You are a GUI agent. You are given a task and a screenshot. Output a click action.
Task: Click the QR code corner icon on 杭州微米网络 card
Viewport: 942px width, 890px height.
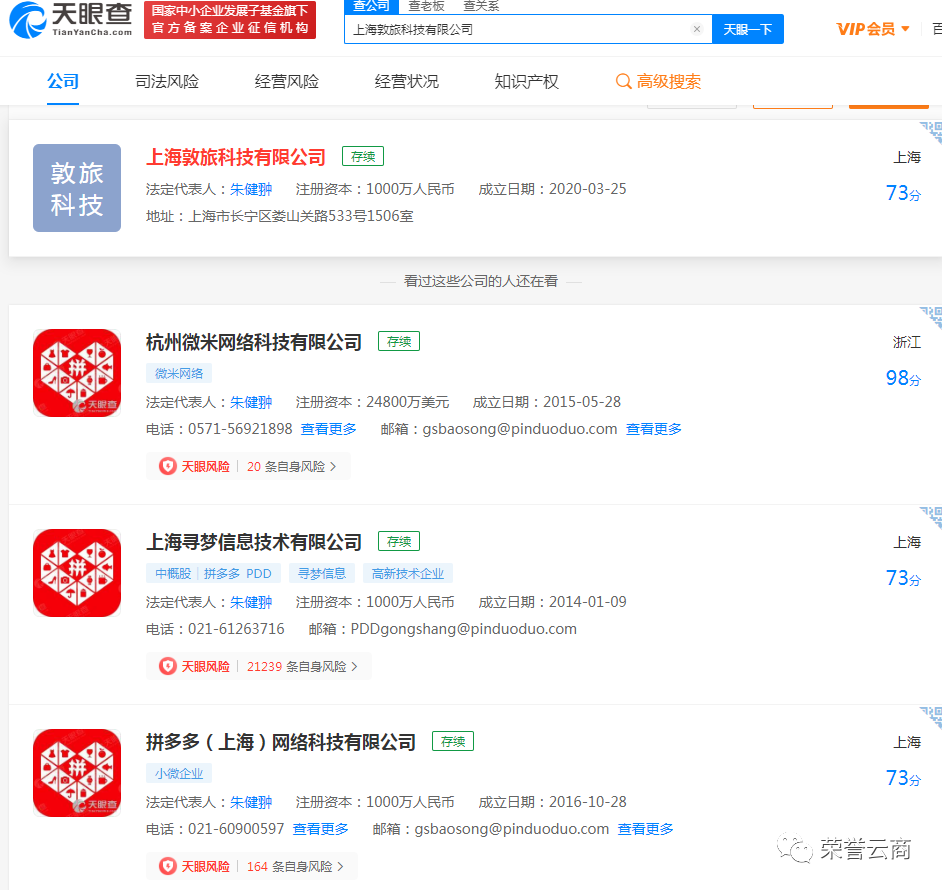point(931,317)
